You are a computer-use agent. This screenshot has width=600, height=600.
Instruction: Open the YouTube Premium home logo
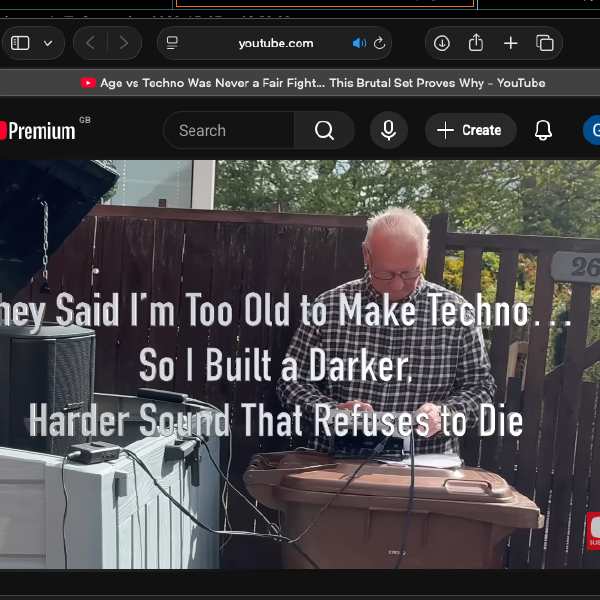(x=38, y=131)
